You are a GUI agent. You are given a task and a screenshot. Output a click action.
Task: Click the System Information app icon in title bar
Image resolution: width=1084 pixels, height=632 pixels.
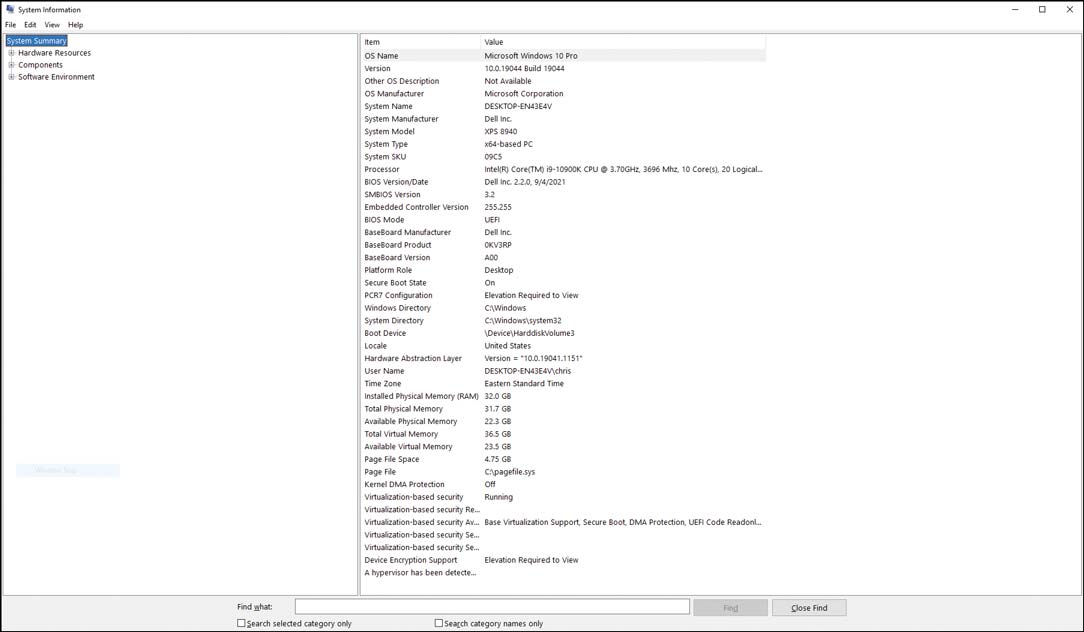pyautogui.click(x=10, y=10)
